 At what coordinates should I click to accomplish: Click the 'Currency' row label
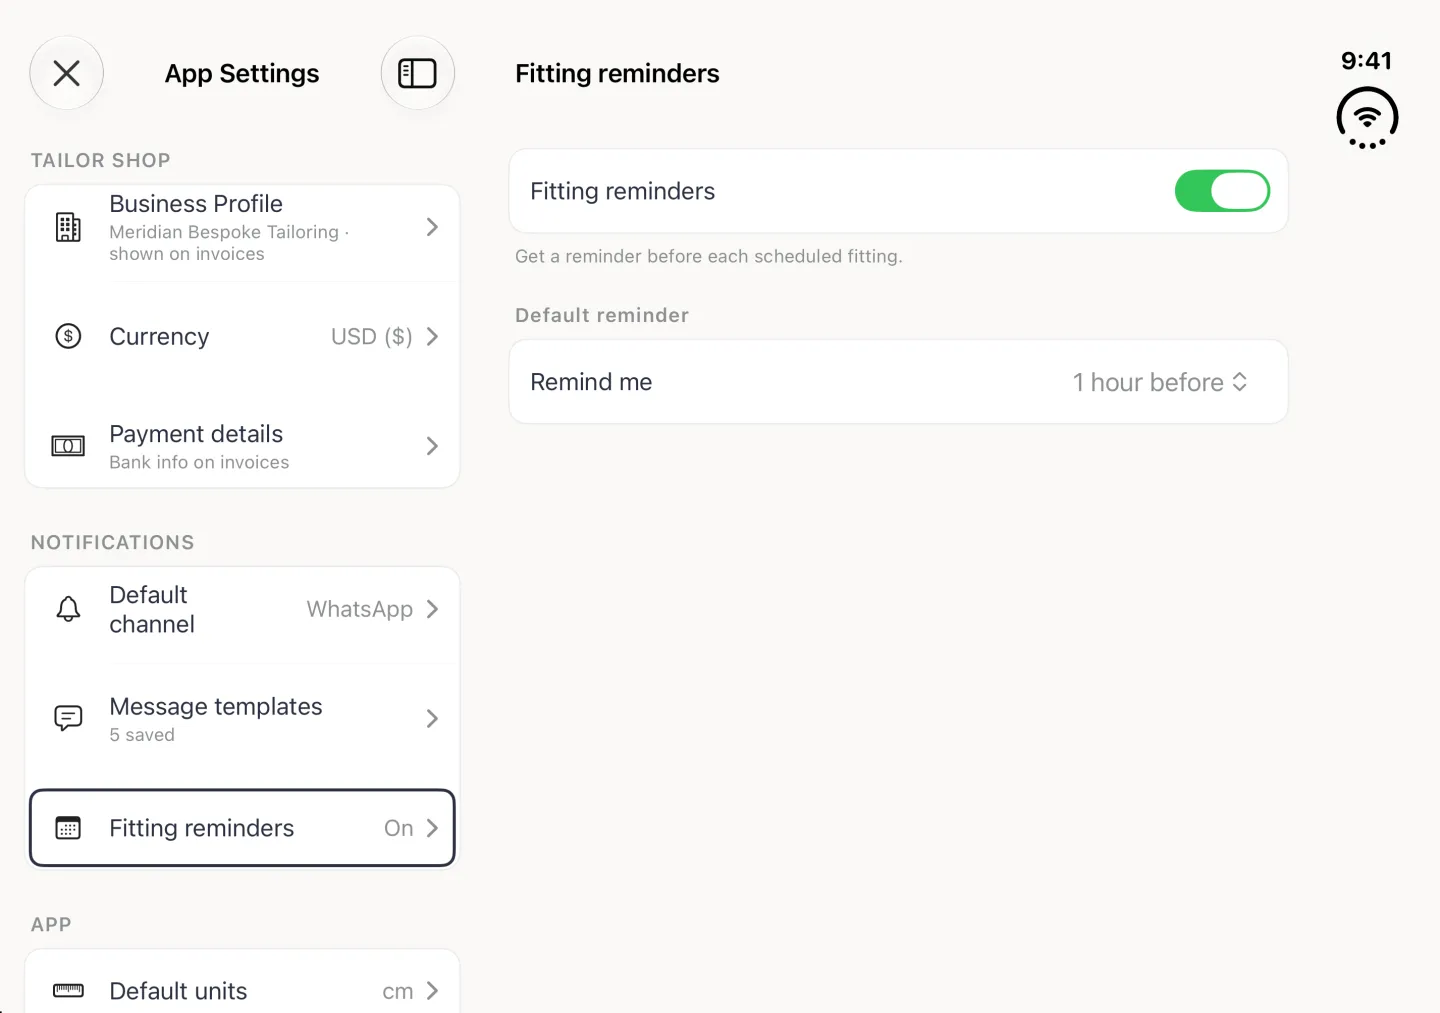click(159, 337)
